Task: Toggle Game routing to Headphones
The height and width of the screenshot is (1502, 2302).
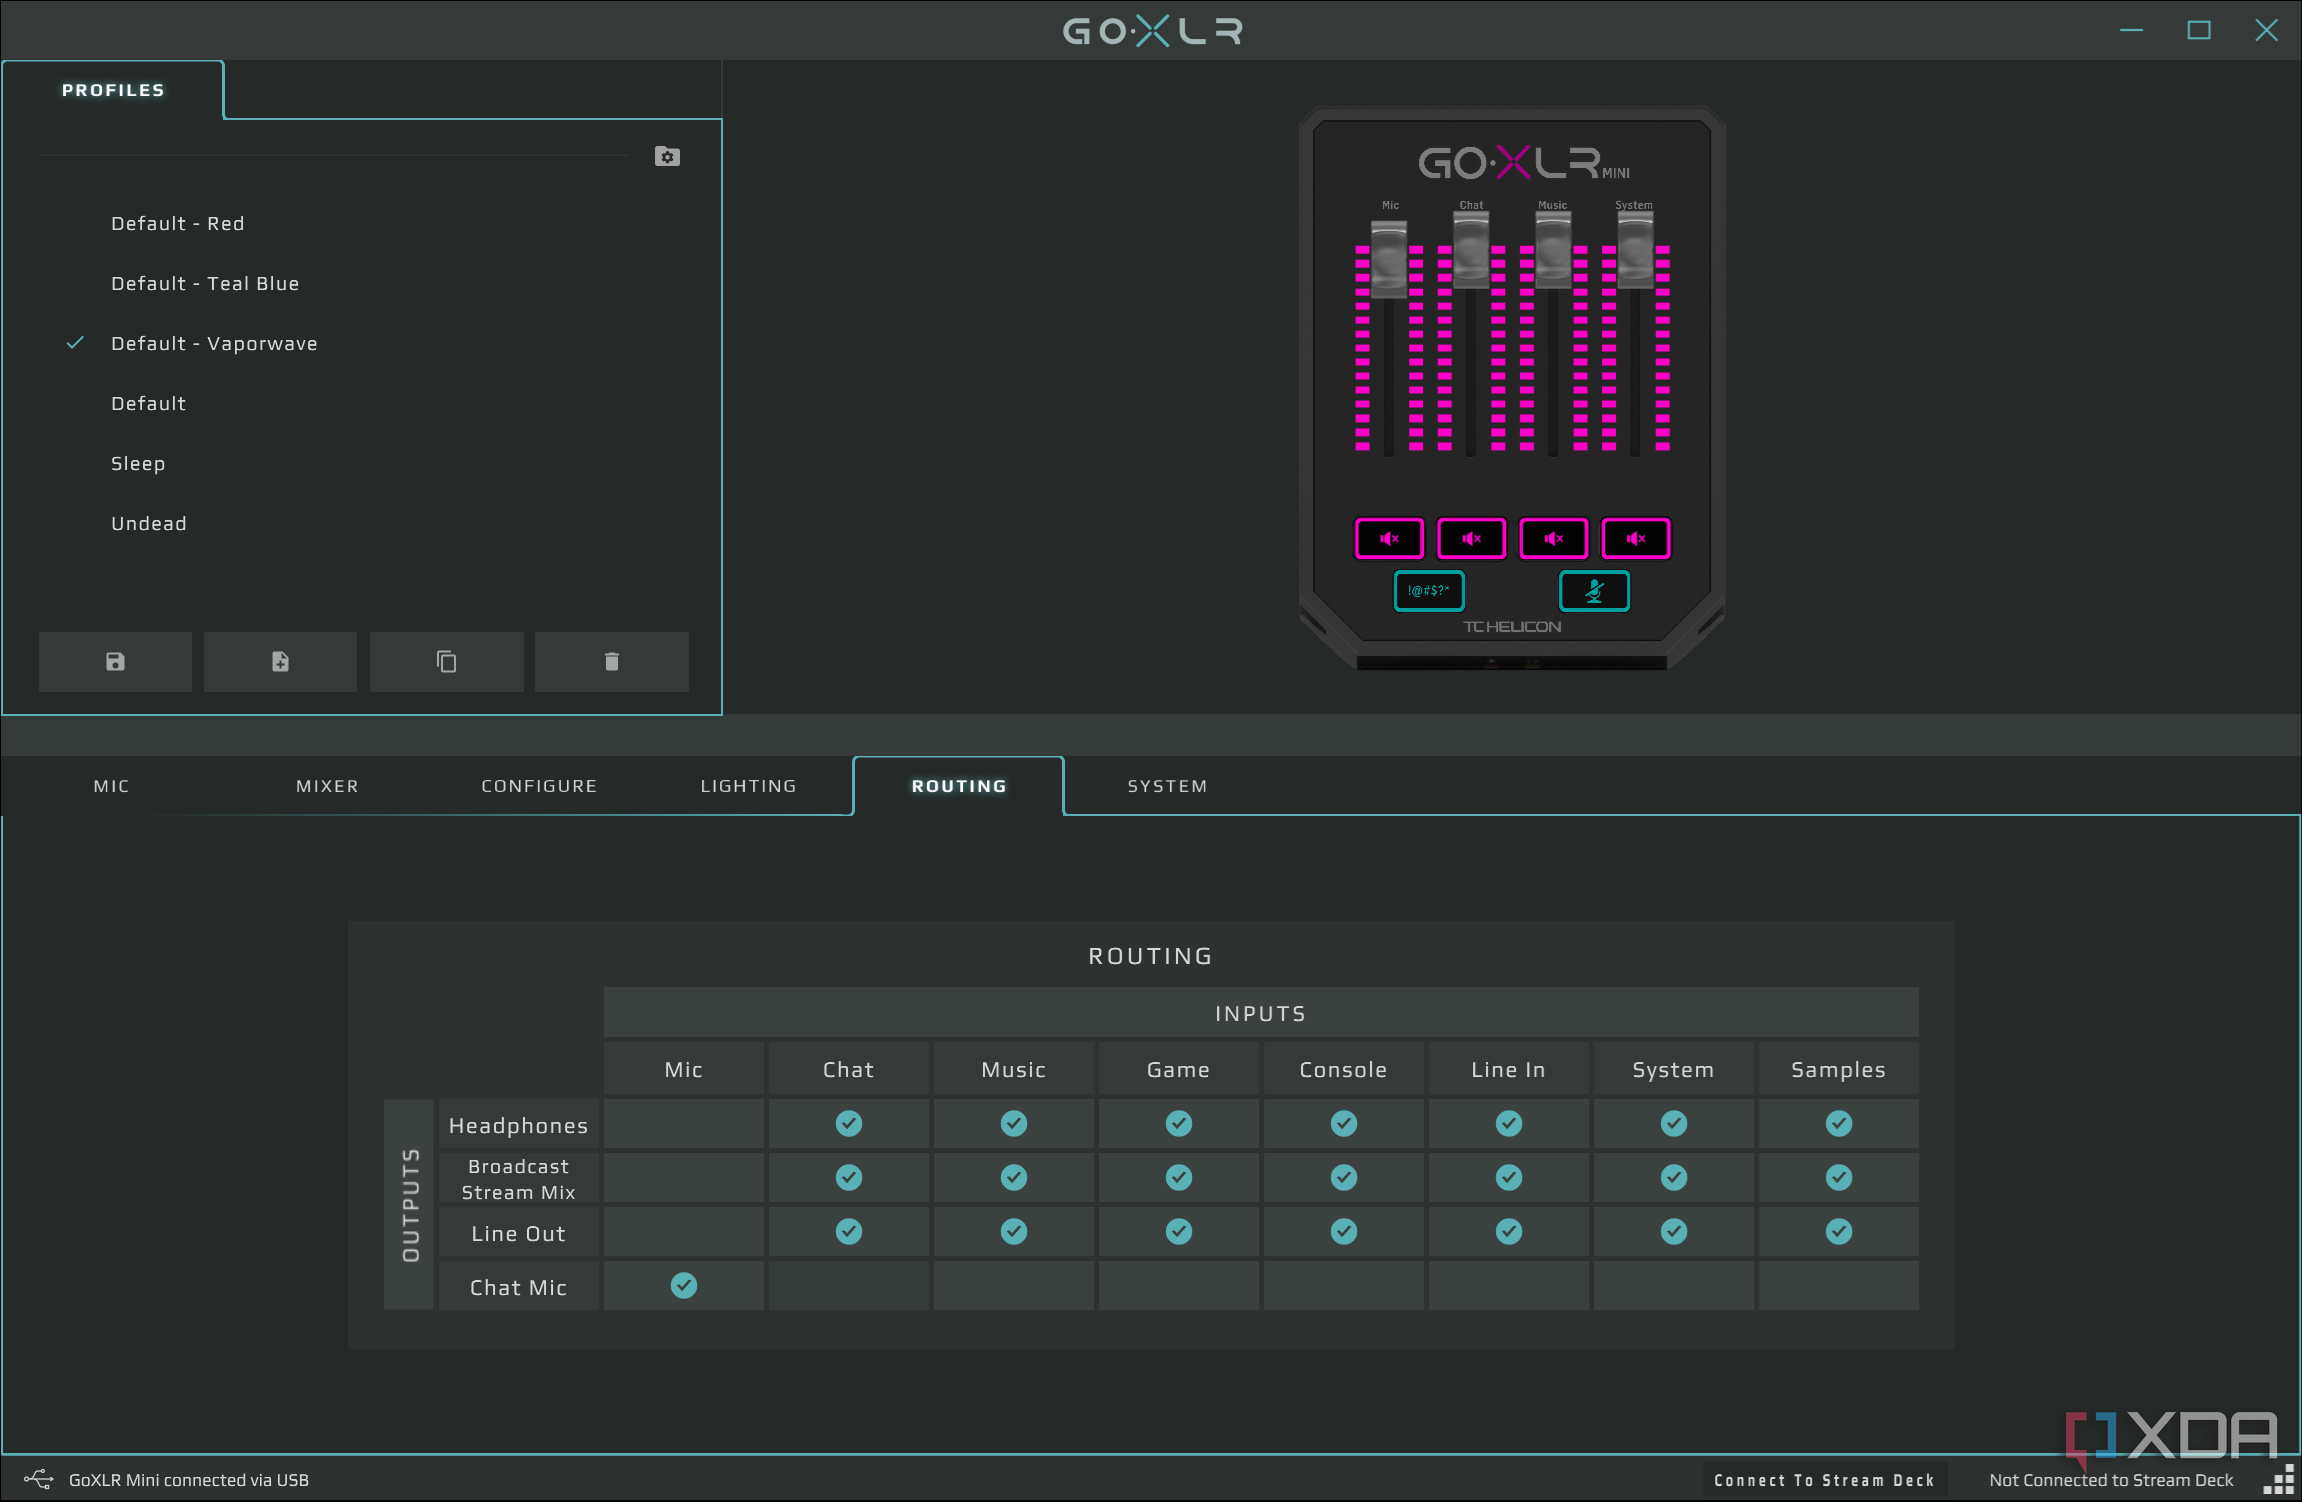Action: 1179,1124
